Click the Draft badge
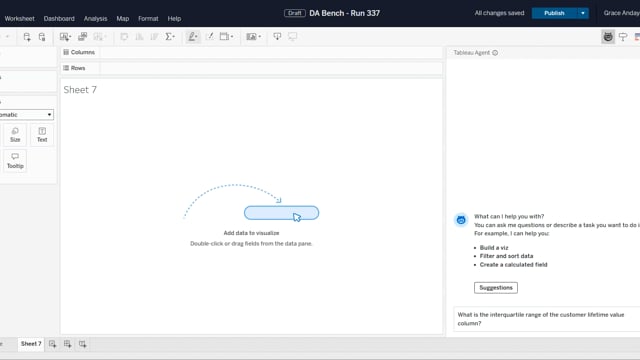The height and width of the screenshot is (360, 640). tap(295, 13)
